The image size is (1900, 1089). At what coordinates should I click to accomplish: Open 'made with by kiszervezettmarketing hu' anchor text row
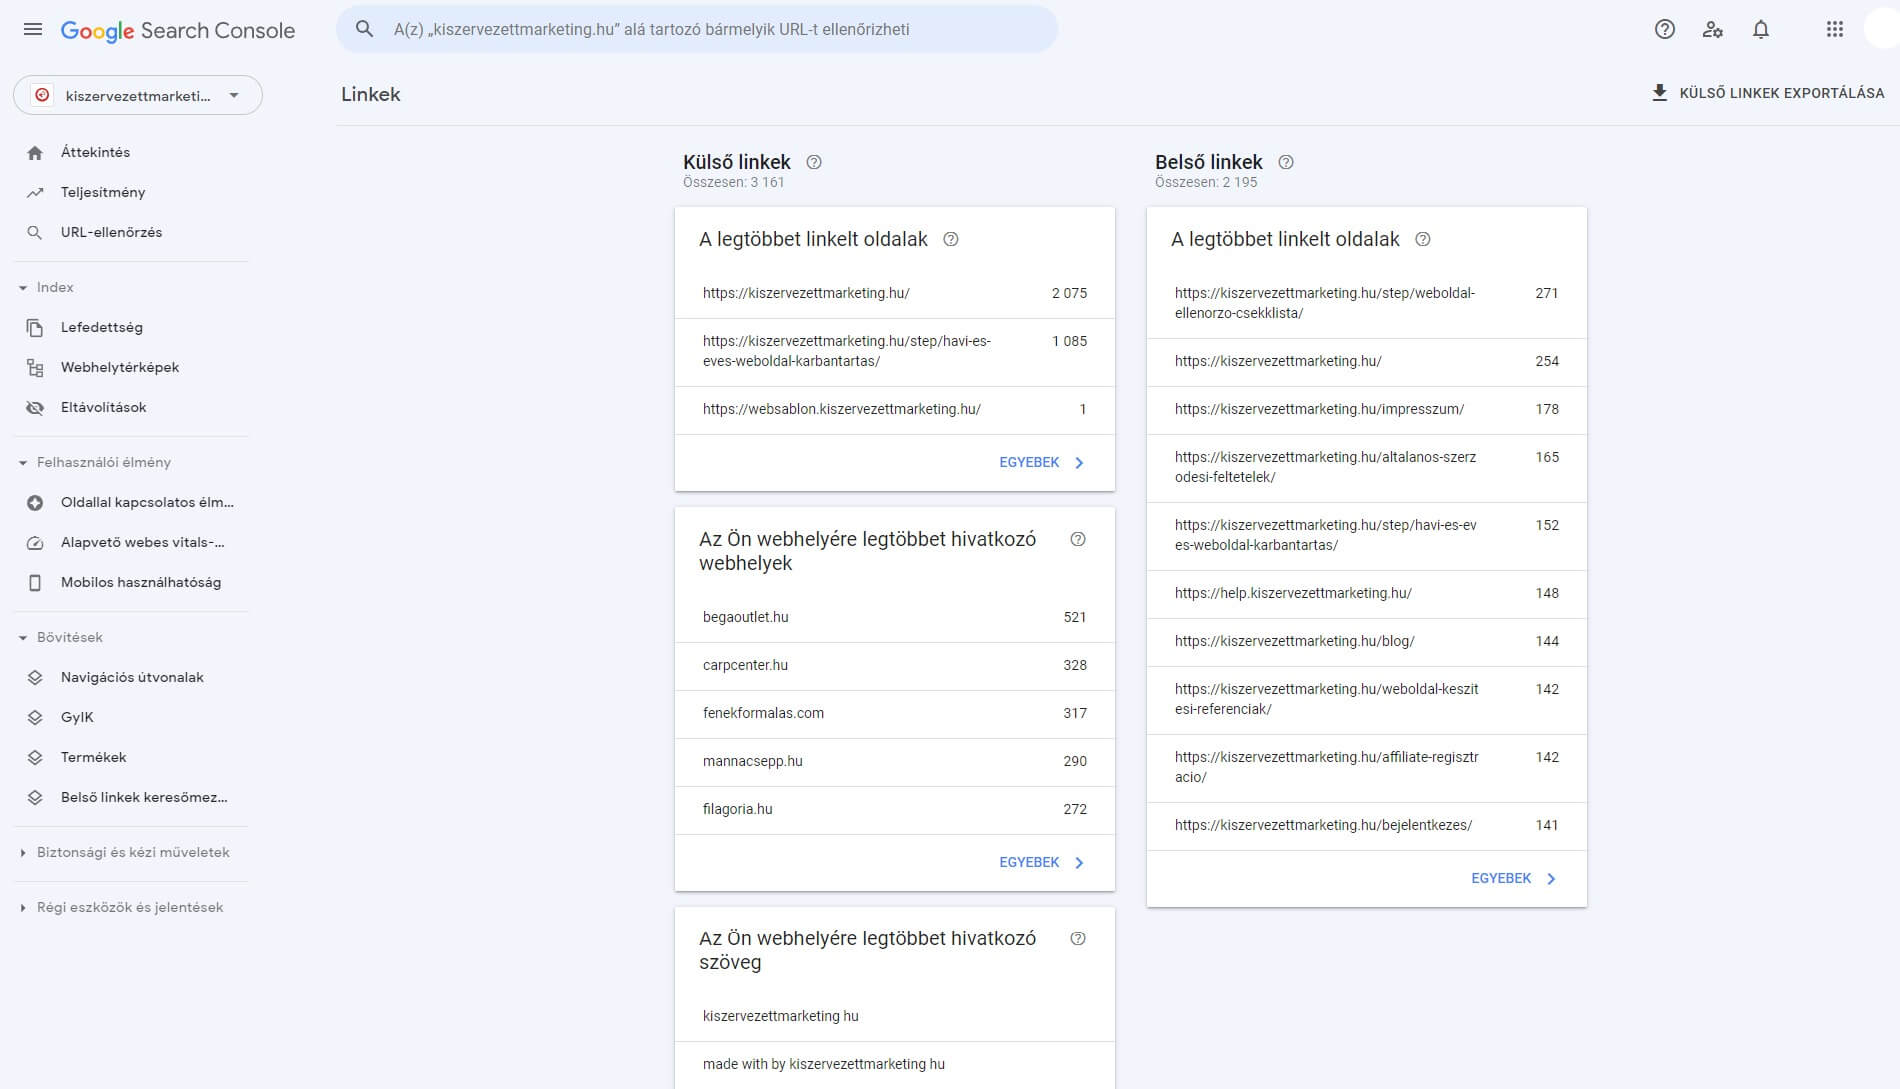895,1064
